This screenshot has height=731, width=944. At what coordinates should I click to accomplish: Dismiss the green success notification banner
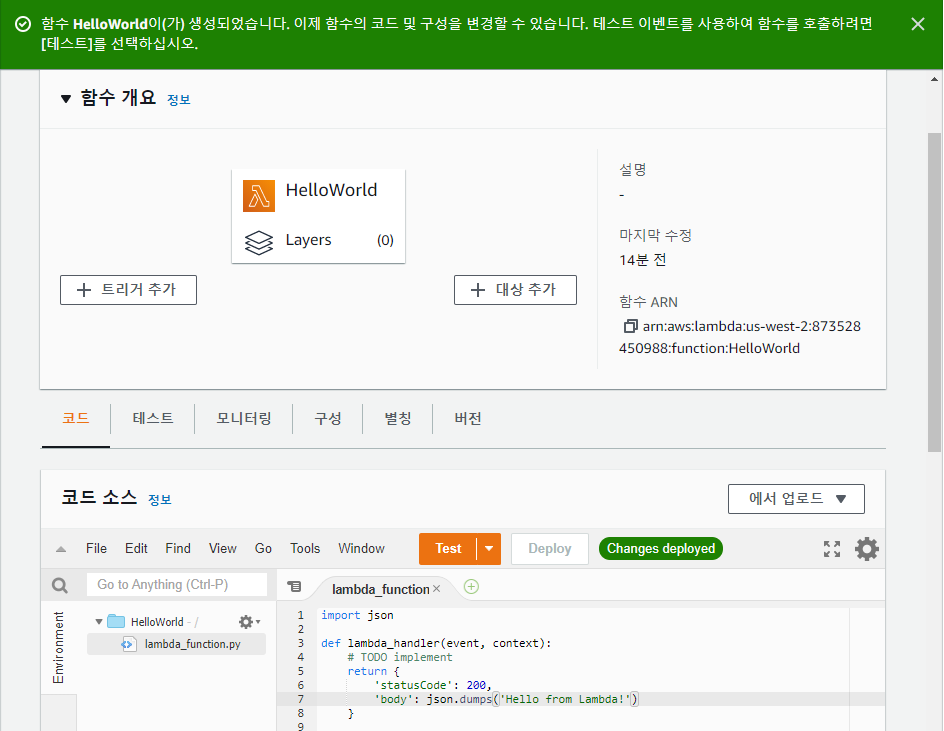pyautogui.click(x=918, y=24)
